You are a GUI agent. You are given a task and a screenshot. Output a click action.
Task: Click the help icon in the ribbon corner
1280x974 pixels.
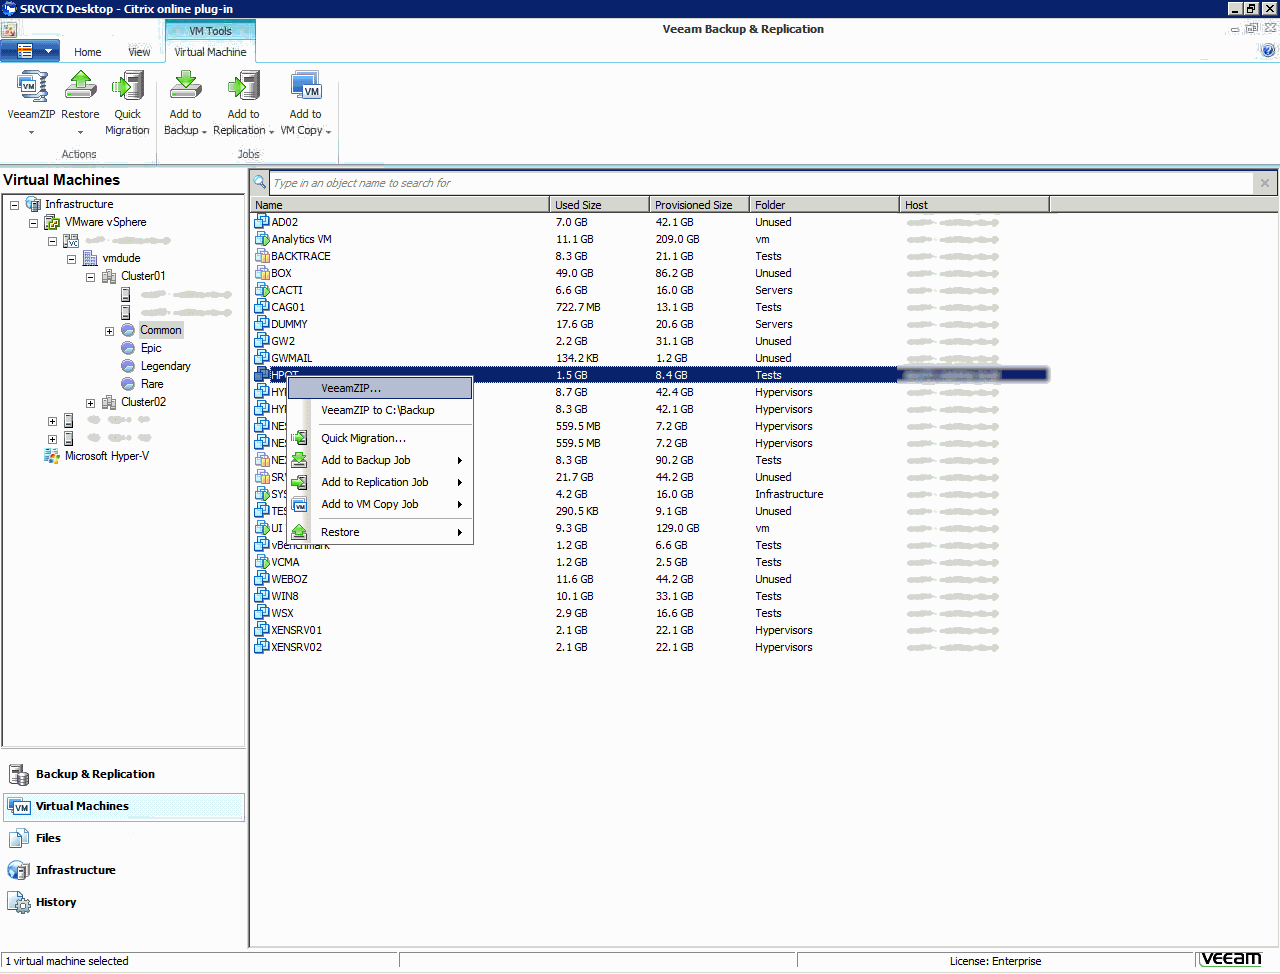1268,50
